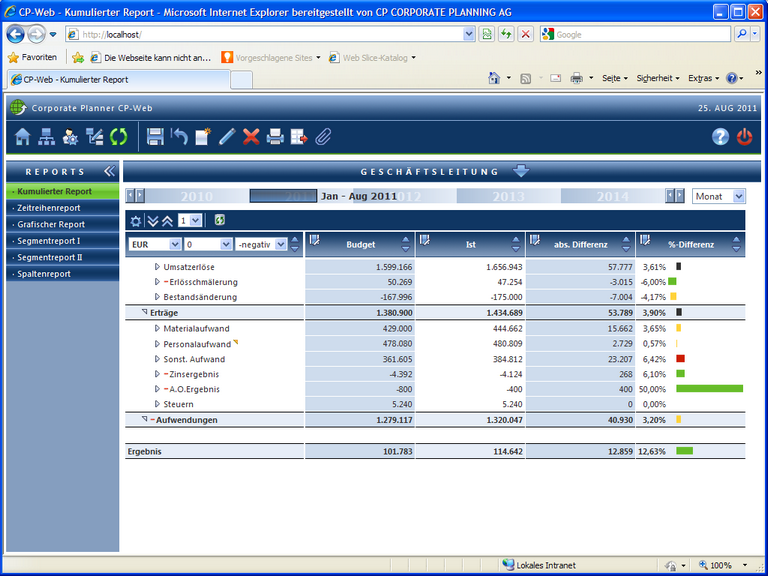Screen dimensions: 768x576
Task: Create a new note document icon
Action: (x=203, y=137)
